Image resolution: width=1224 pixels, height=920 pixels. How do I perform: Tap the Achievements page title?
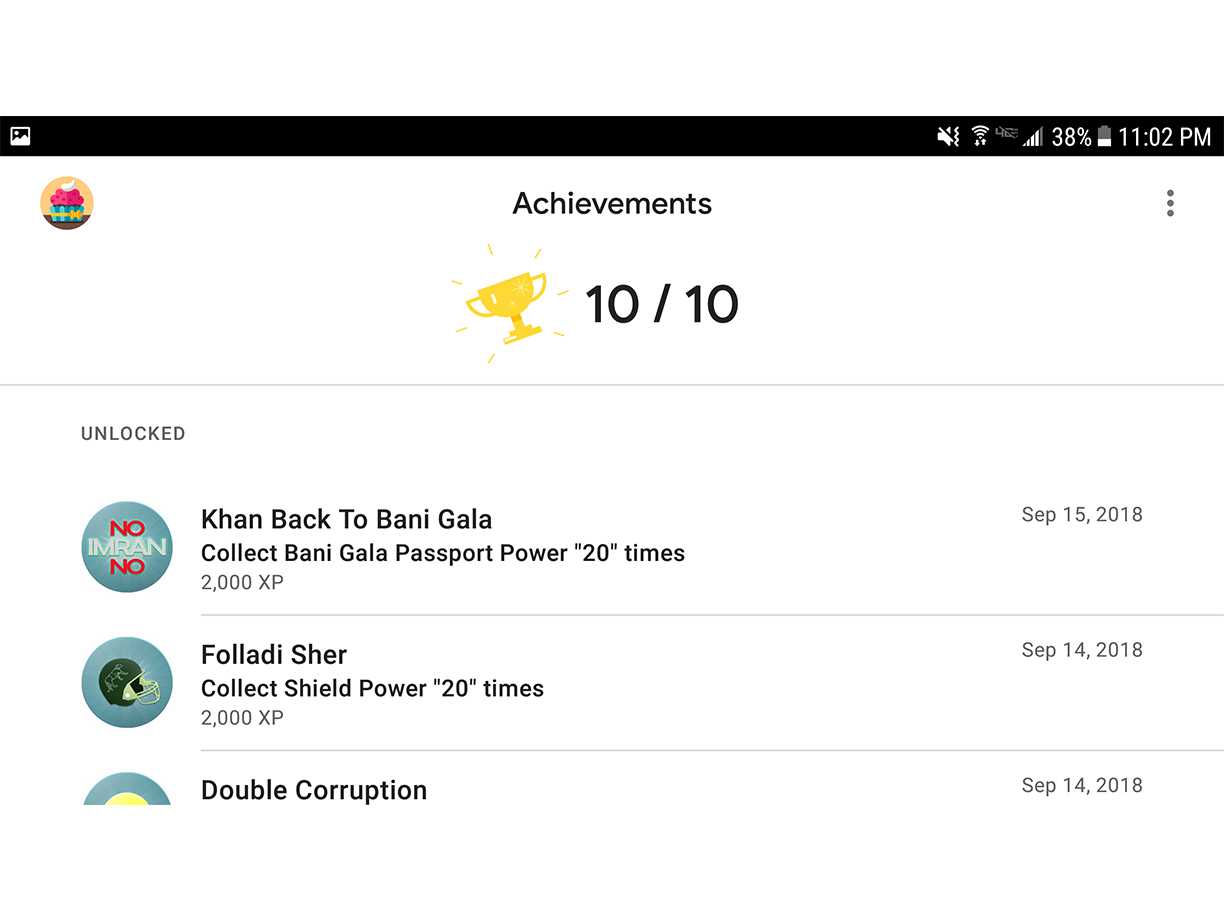point(612,203)
